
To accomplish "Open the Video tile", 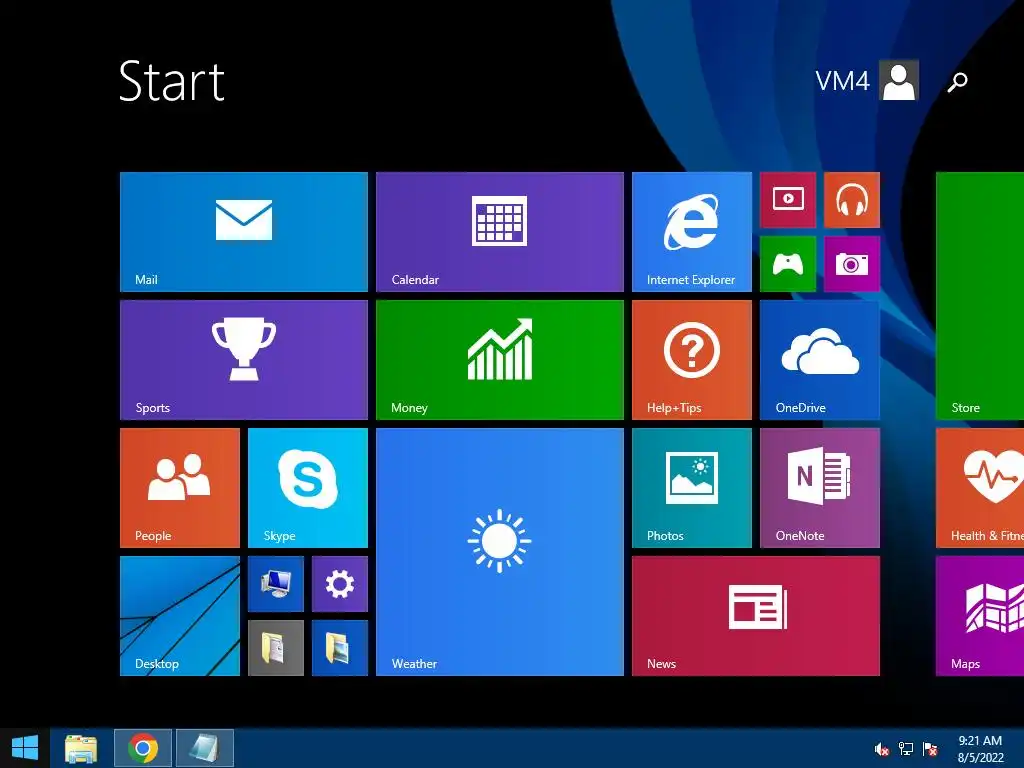I will click(788, 200).
